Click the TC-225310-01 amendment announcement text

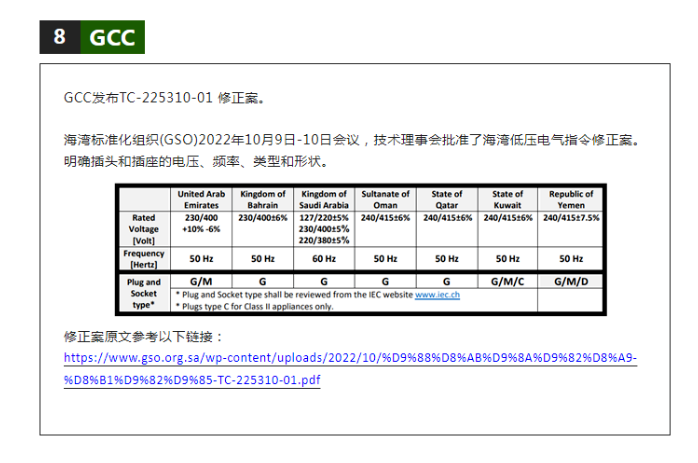click(164, 99)
